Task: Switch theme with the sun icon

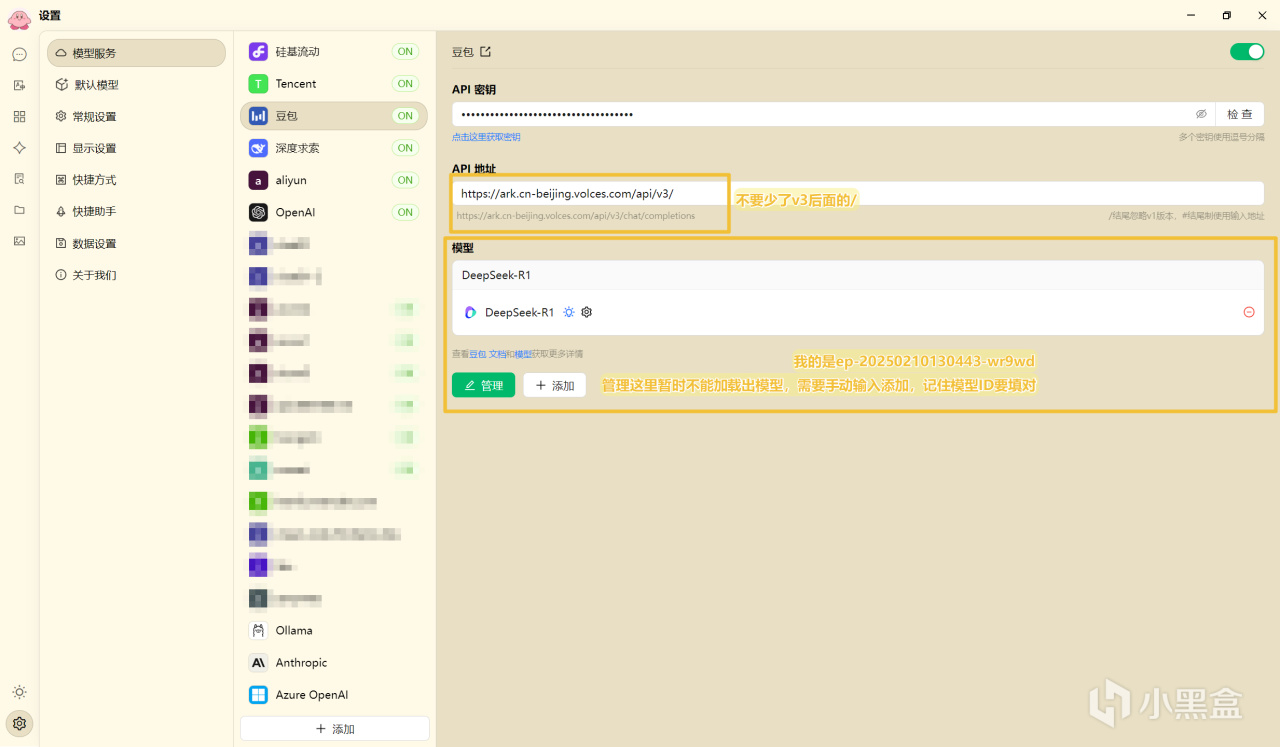Action: 19,692
